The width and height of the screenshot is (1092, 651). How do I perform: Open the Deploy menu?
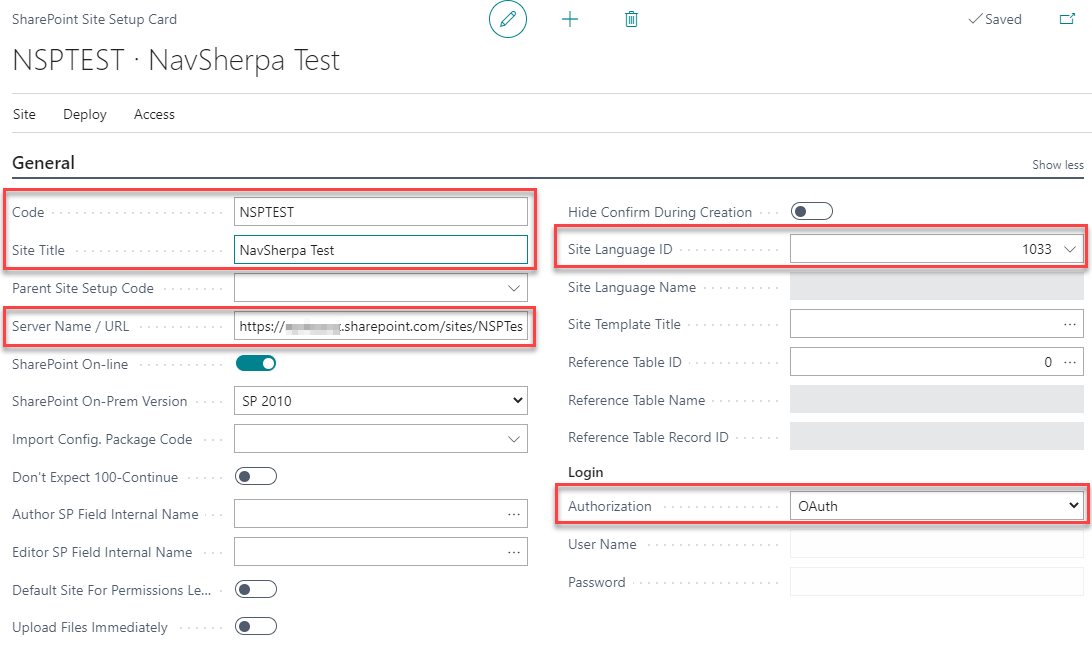(x=85, y=114)
